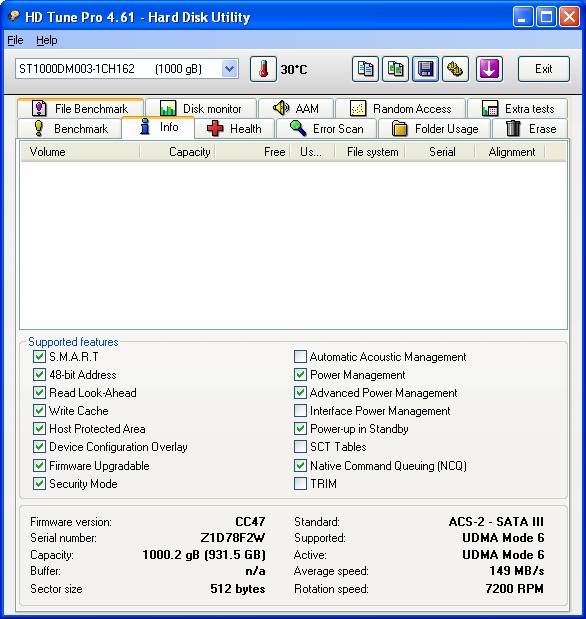This screenshot has height=619, width=586.
Task: Toggle the Automatic Acoustic Management checkbox
Action: tap(300, 356)
